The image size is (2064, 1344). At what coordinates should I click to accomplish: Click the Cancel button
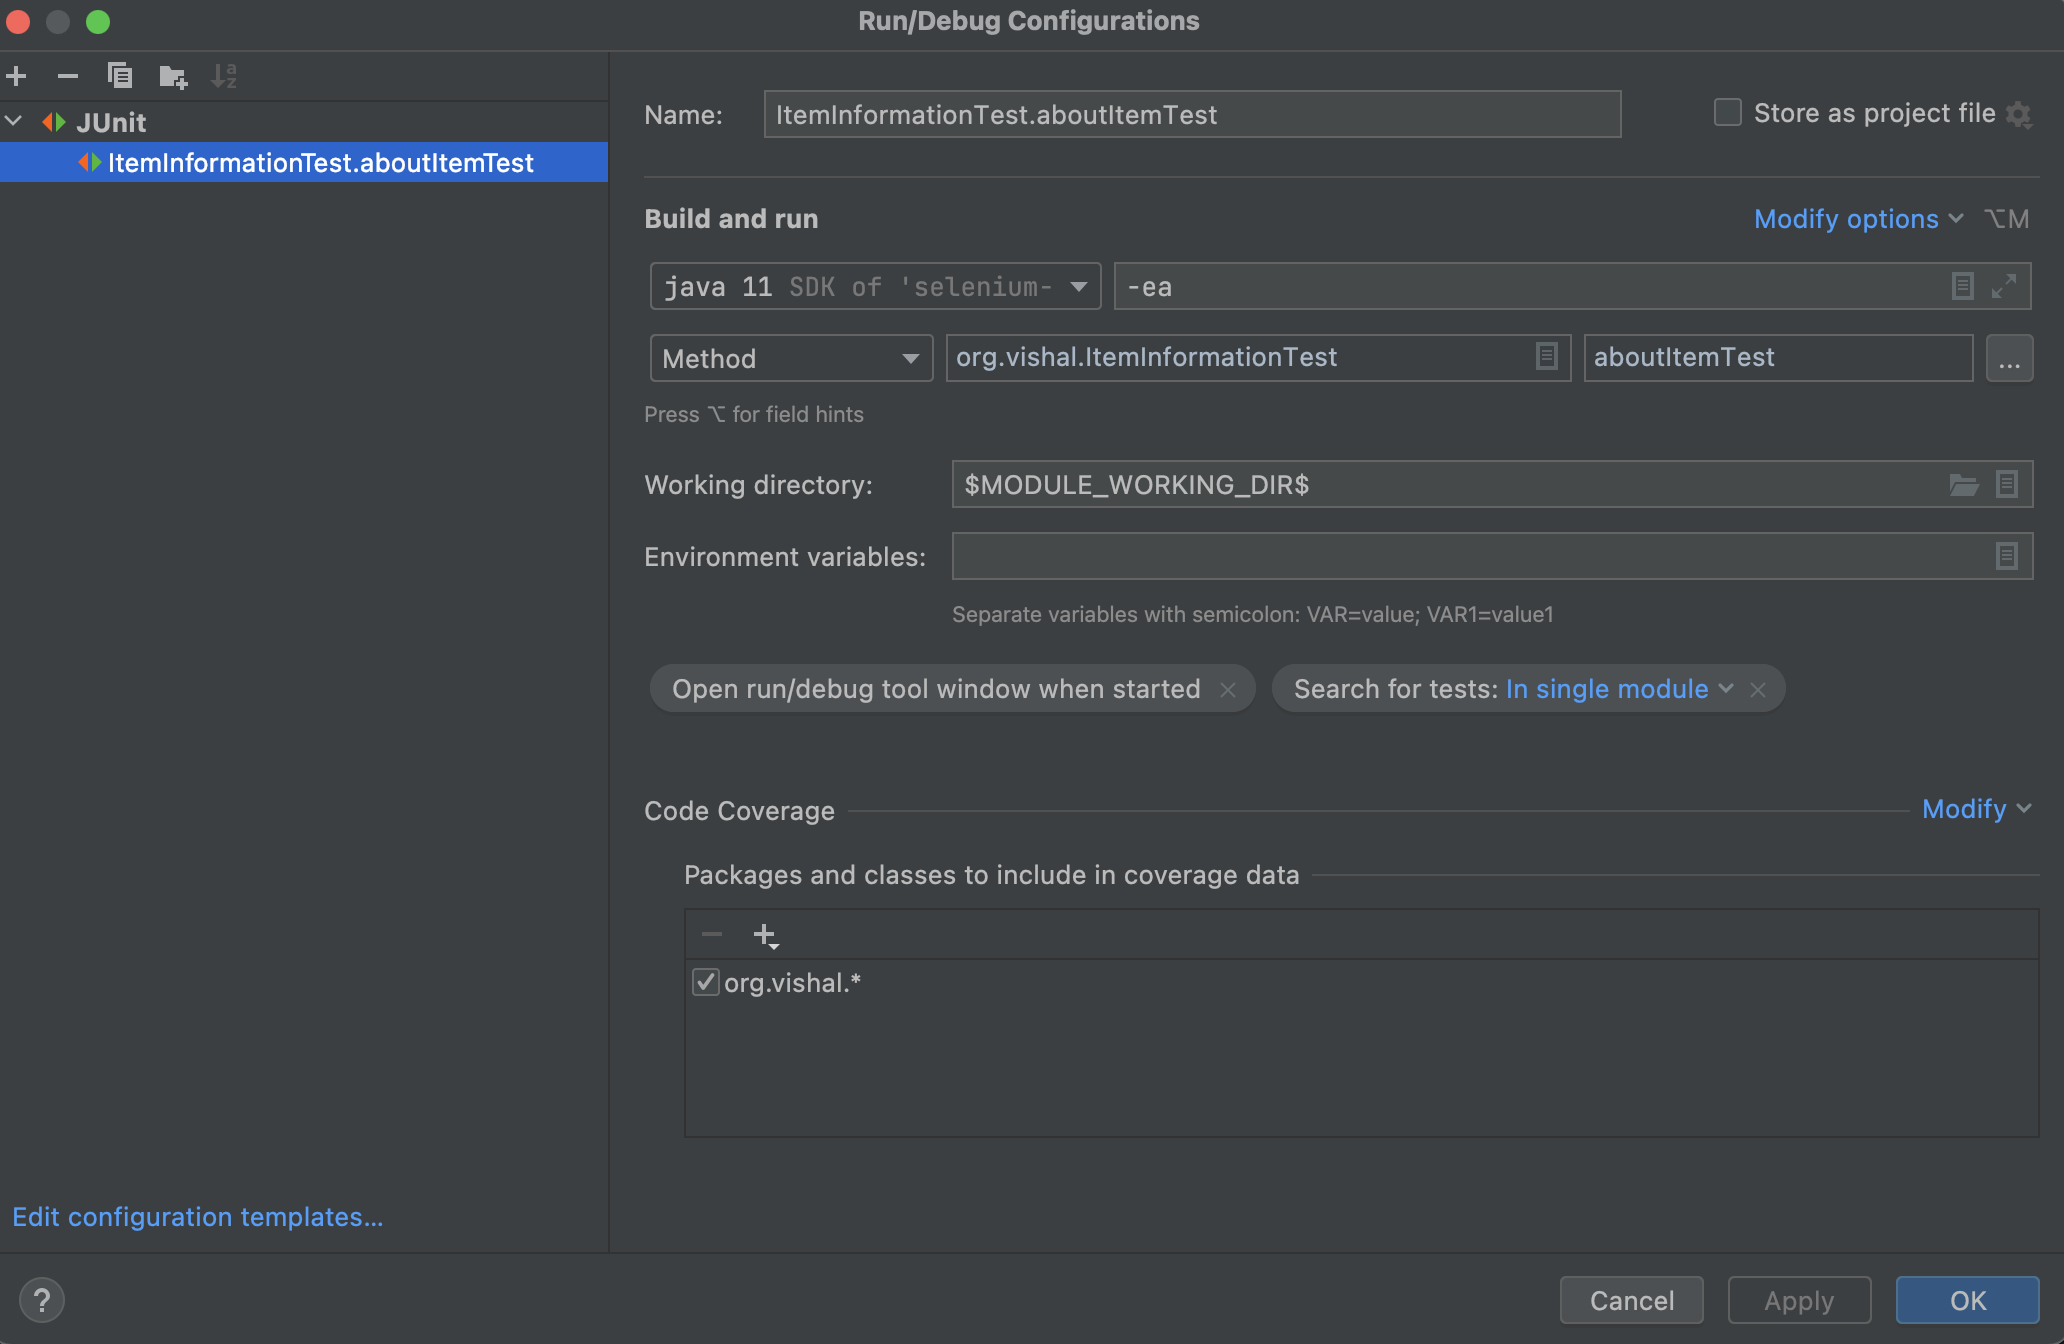pos(1632,1300)
